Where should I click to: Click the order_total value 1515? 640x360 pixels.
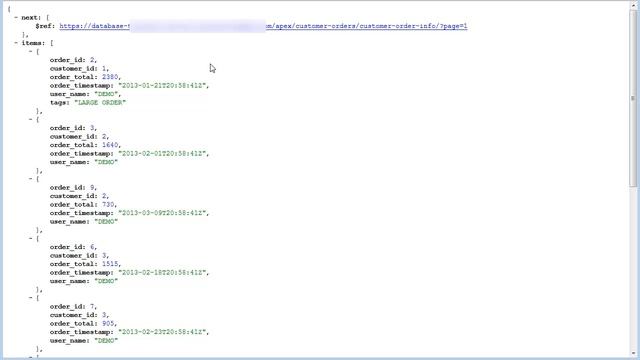[x=110, y=264]
